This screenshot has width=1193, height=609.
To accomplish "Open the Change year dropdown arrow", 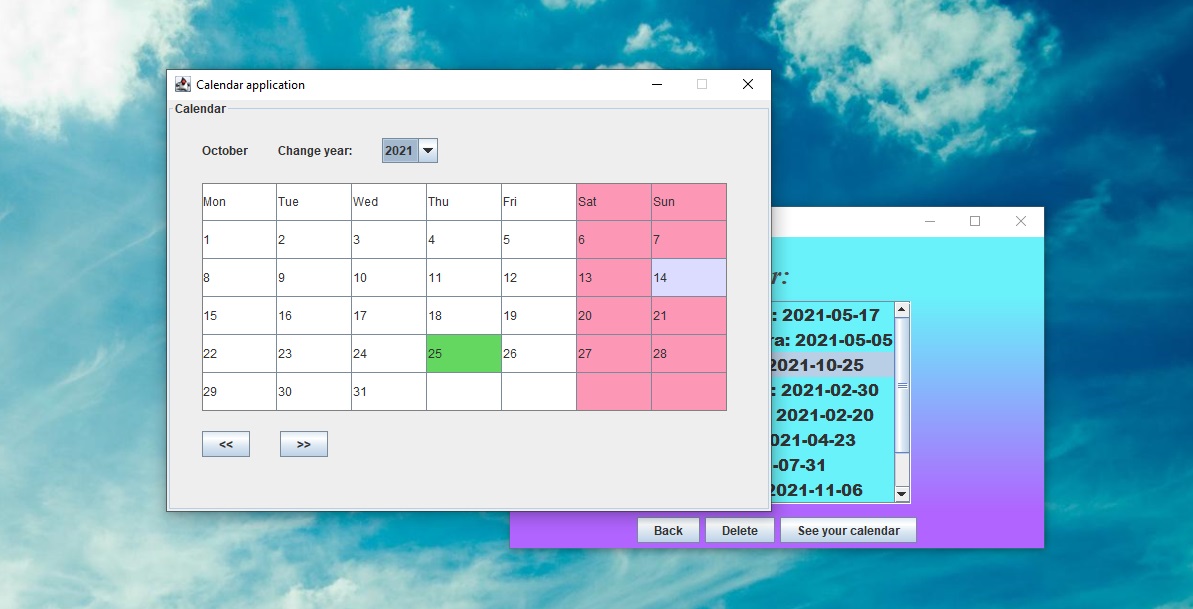I will pyautogui.click(x=428, y=151).
